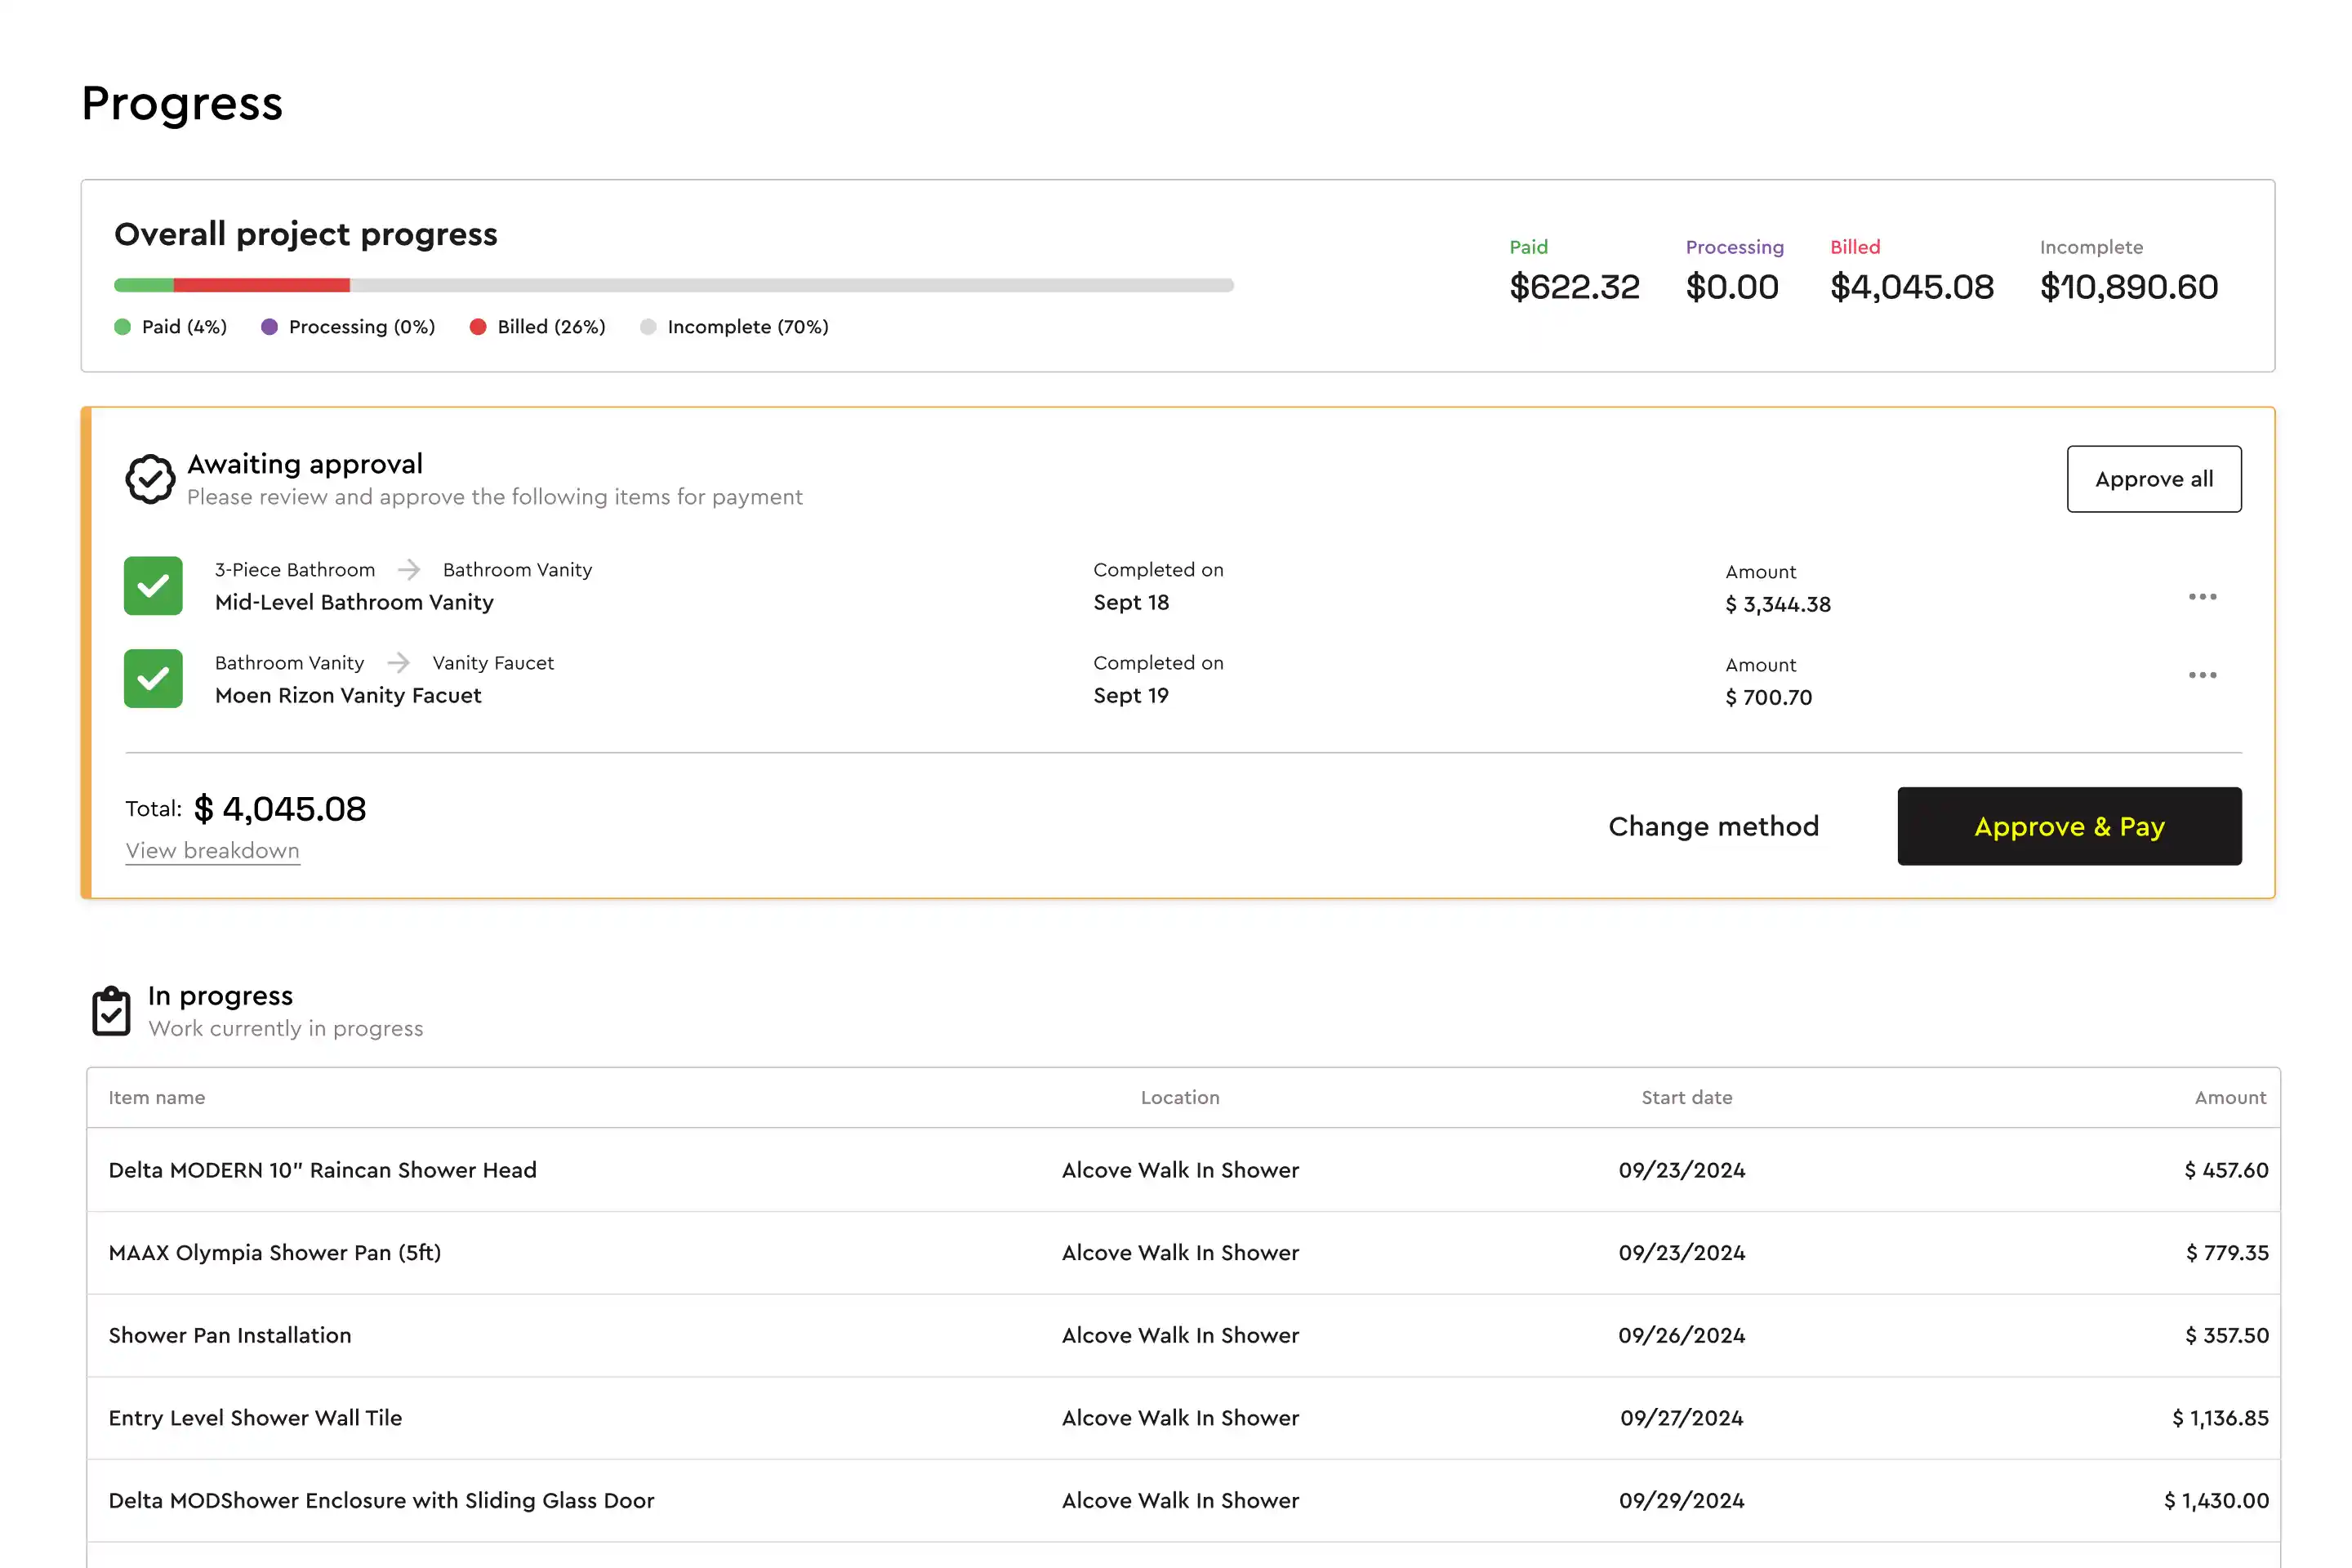The image size is (2352, 1568).
Task: Select Delta MODShower Enclosure with Sliding Glass Door
Action: coord(1183,1501)
